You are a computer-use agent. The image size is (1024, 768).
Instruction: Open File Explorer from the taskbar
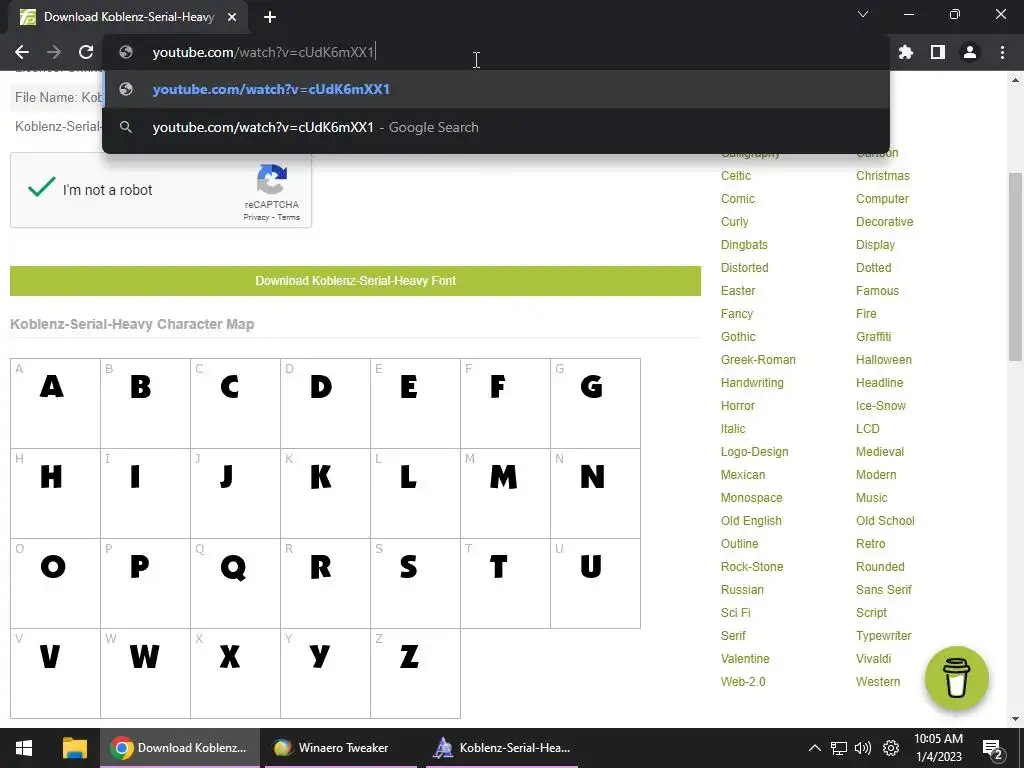74,748
